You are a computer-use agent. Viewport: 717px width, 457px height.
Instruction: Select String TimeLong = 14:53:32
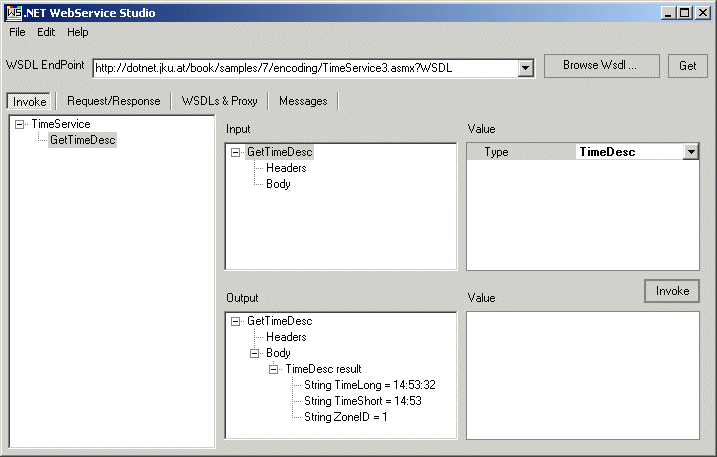370,385
